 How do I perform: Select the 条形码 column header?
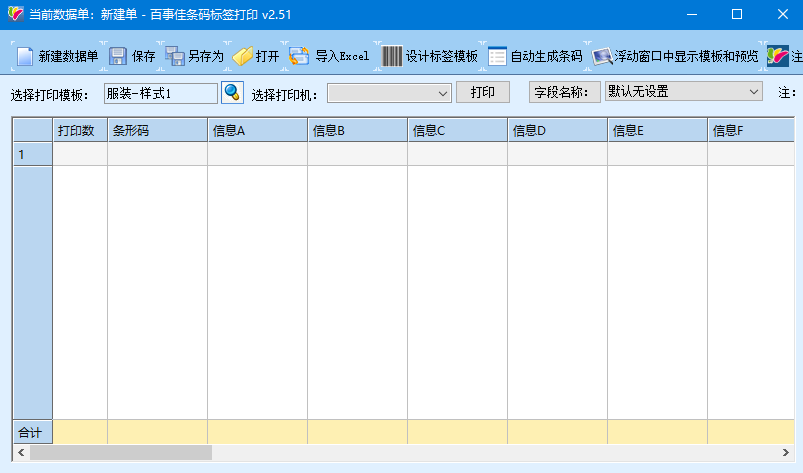coord(157,131)
